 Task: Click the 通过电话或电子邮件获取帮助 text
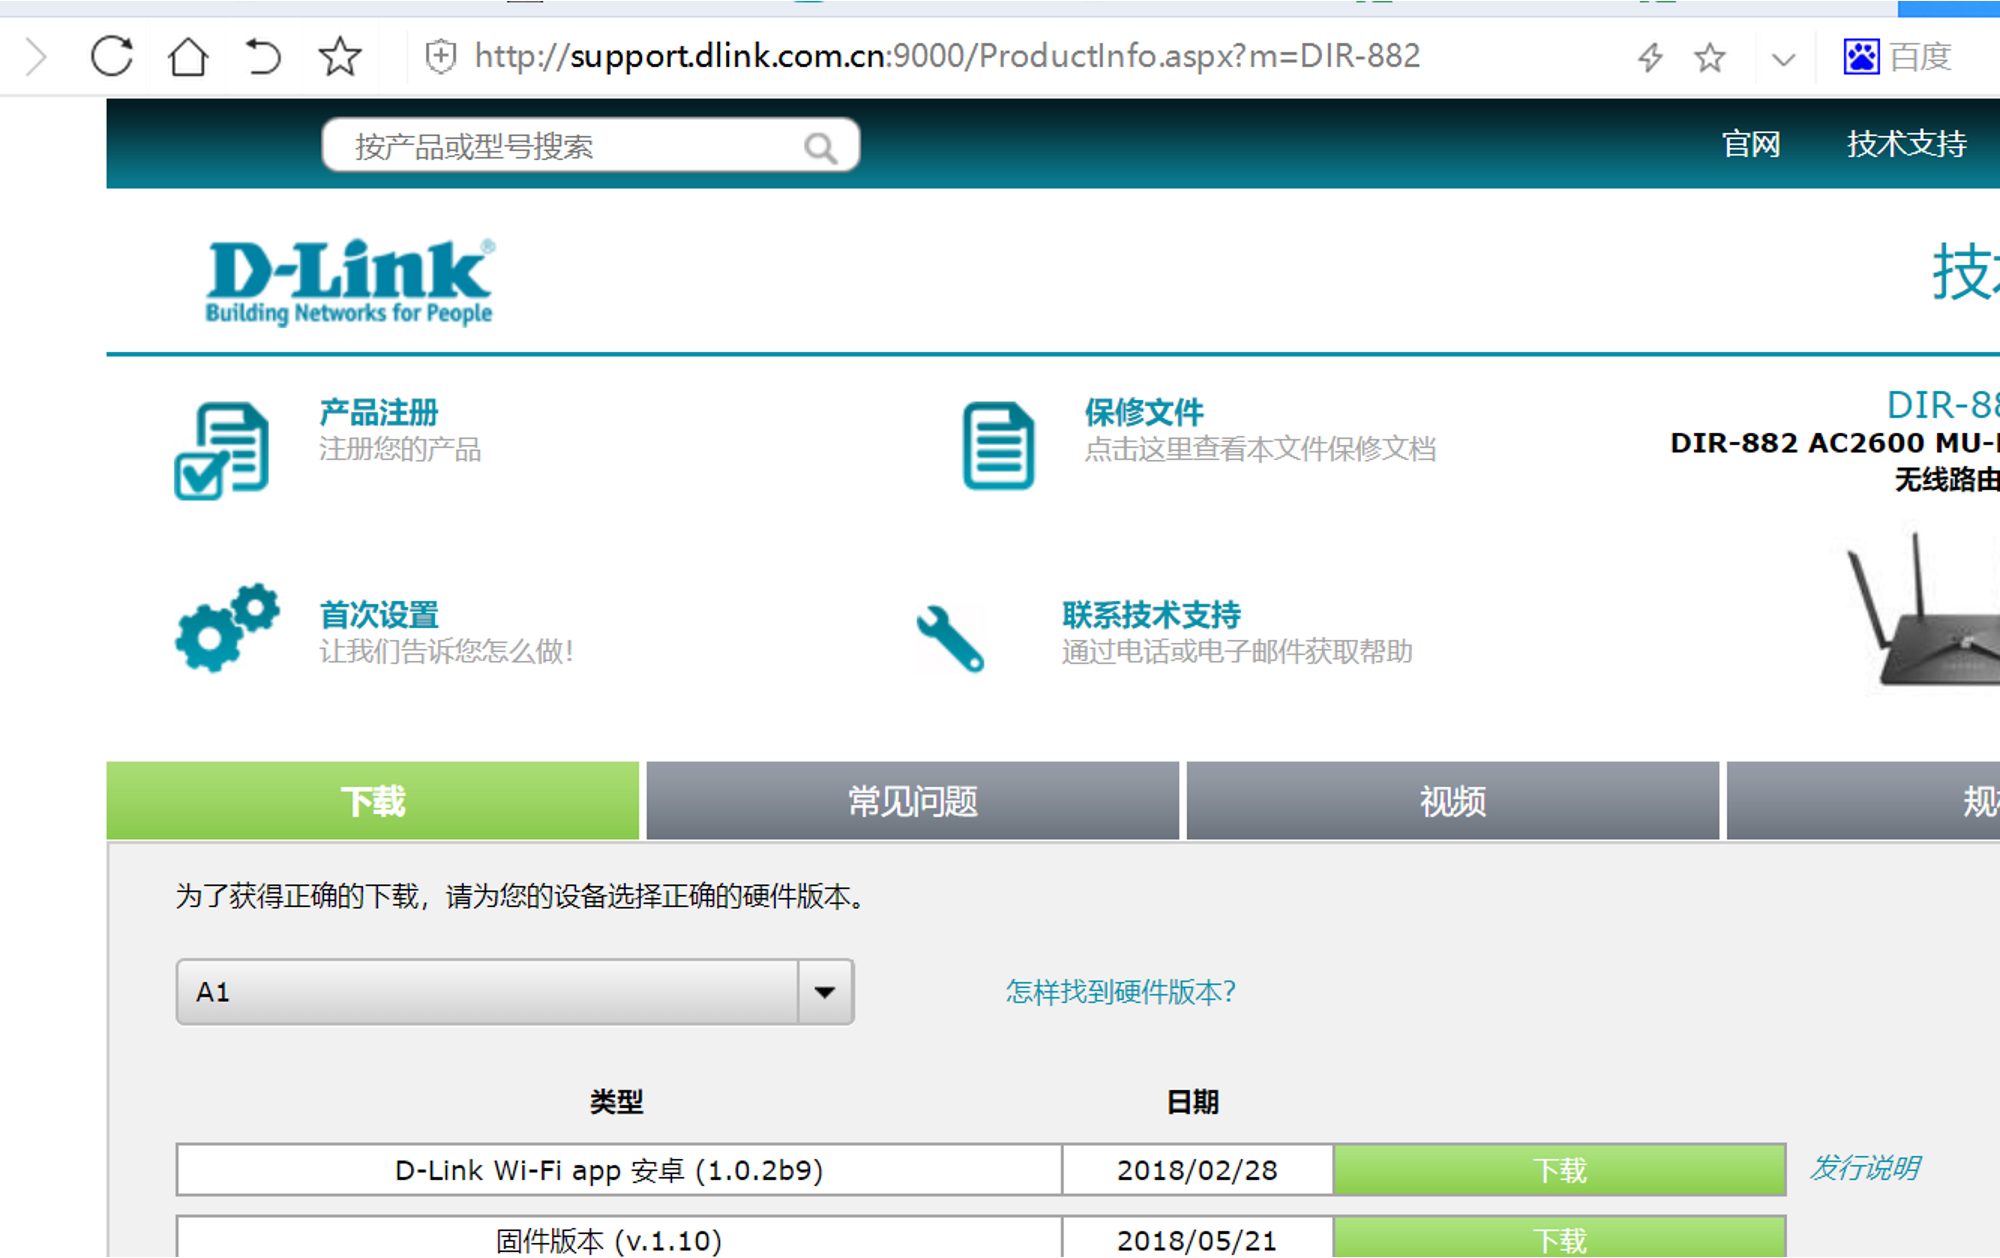pyautogui.click(x=1237, y=651)
